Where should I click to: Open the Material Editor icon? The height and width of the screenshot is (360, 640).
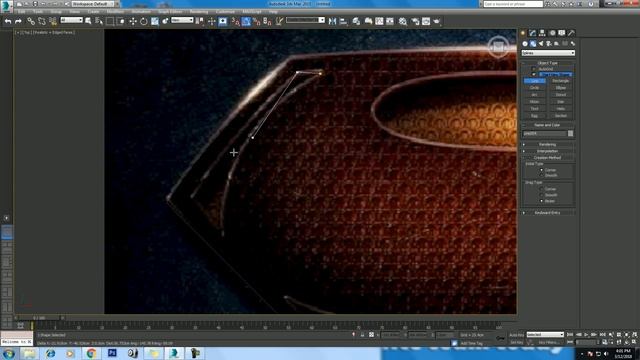[x=403, y=21]
